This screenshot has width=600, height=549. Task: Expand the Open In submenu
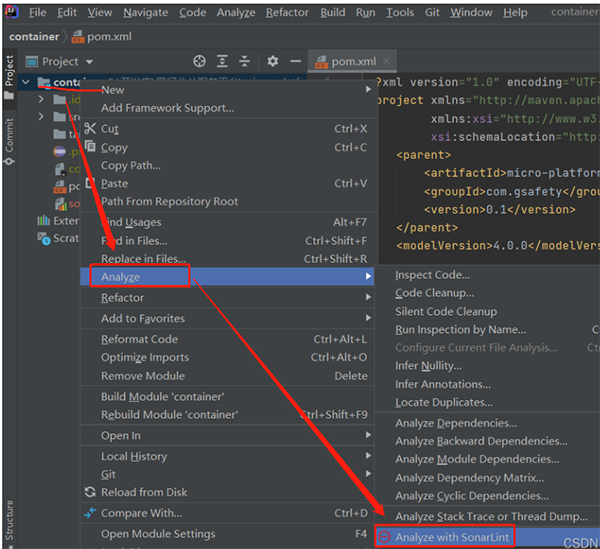point(228,435)
